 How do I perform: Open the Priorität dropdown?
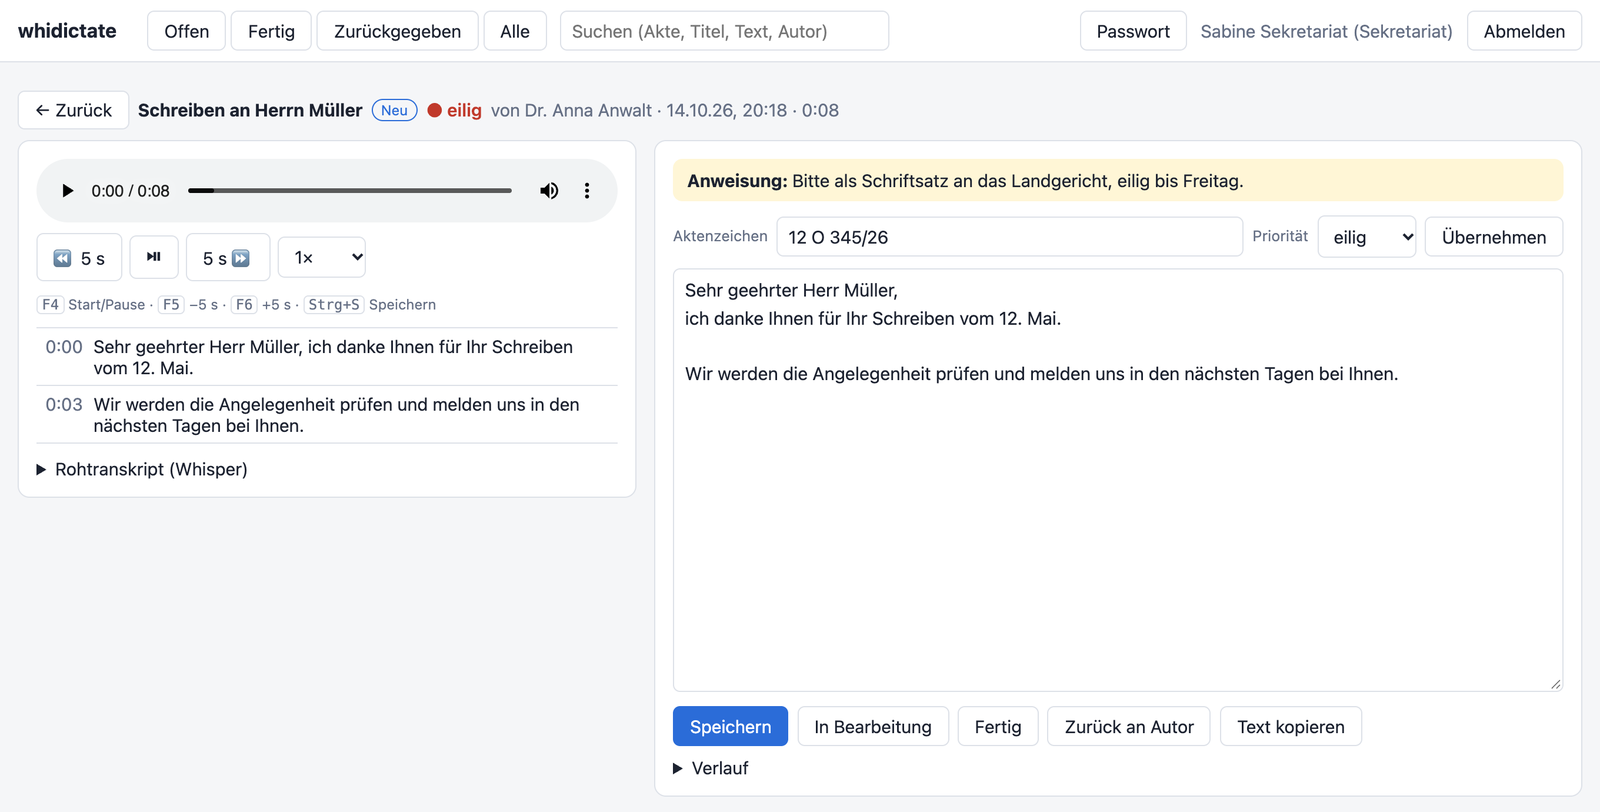click(1367, 237)
